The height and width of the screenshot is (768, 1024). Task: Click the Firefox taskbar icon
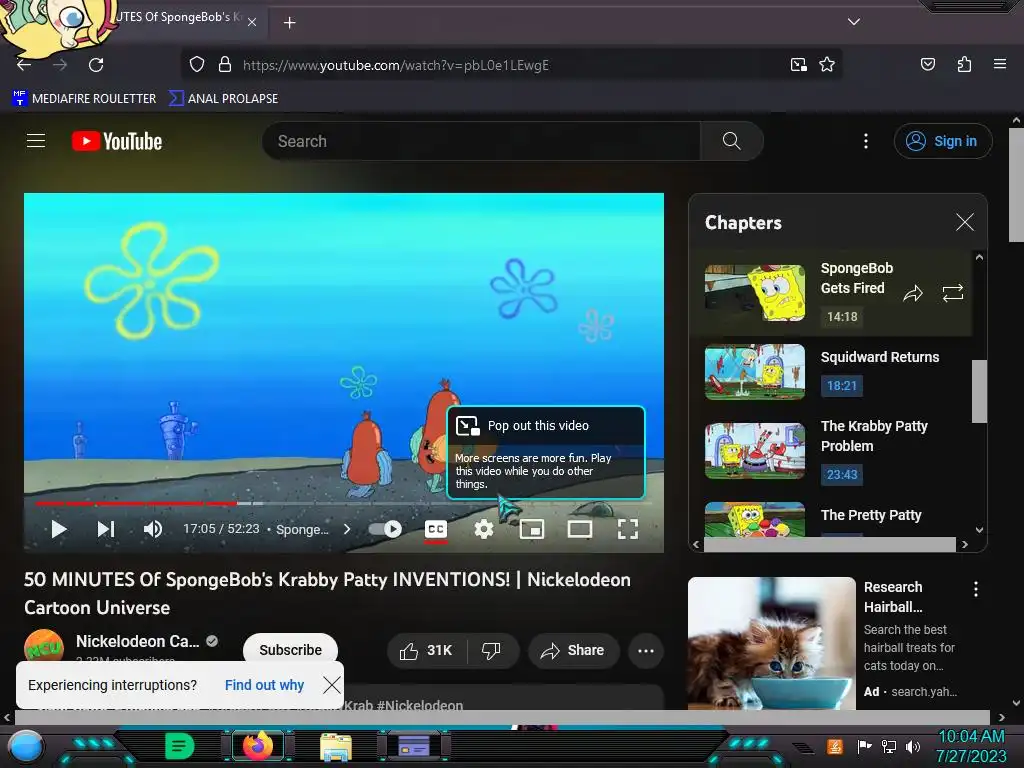pyautogui.click(x=257, y=746)
